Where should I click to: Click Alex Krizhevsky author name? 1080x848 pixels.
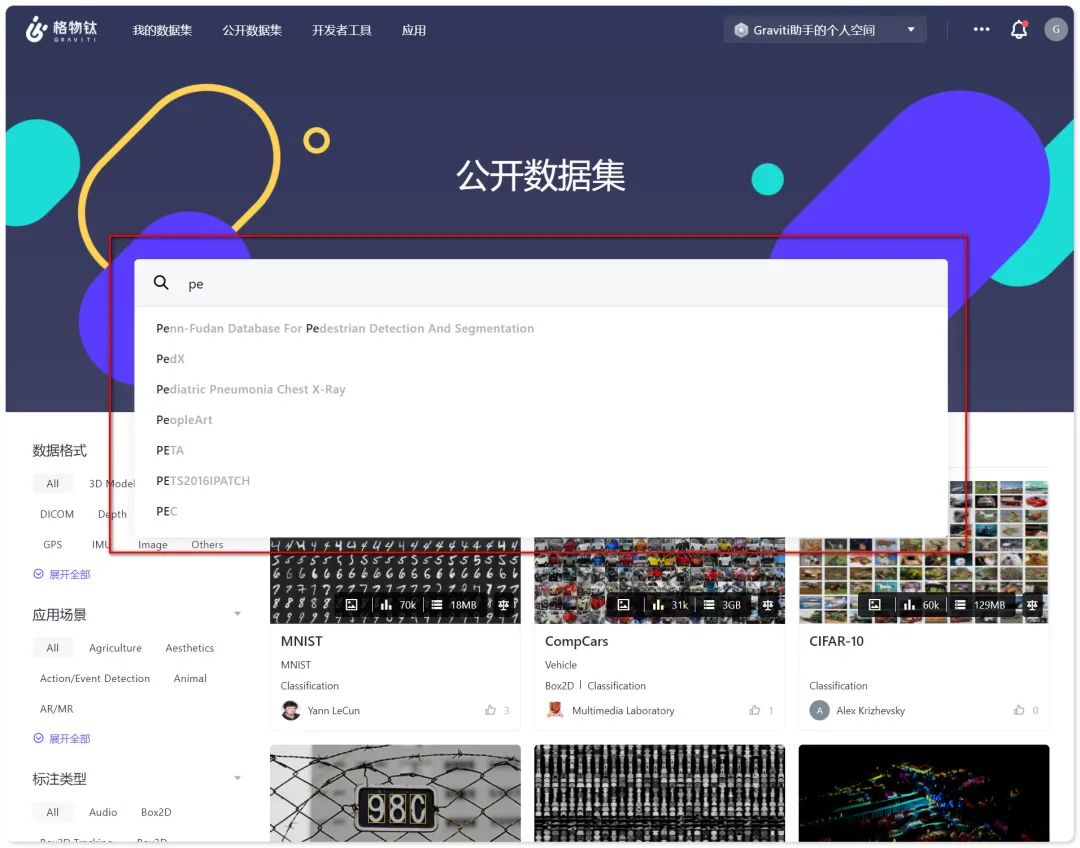[871, 710]
